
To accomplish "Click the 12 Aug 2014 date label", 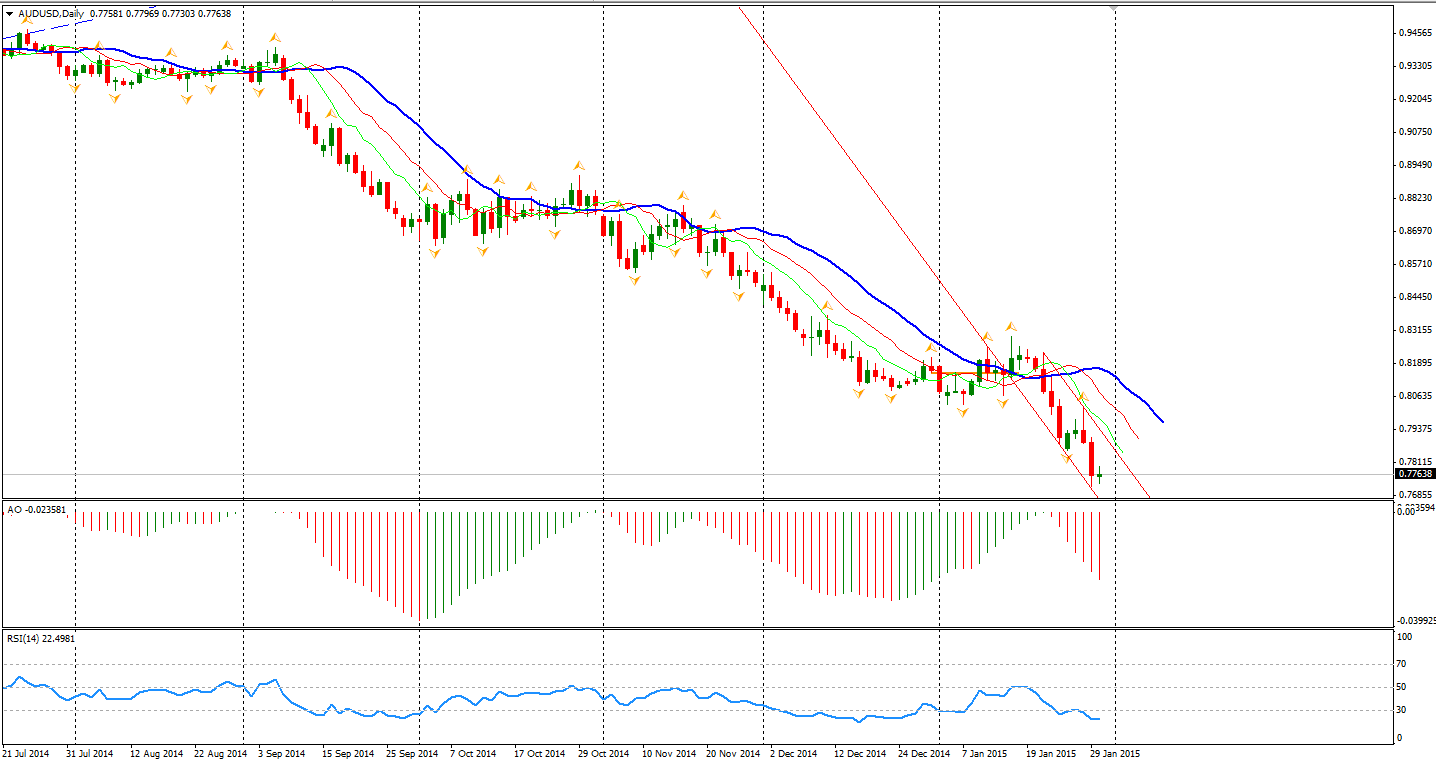I will pyautogui.click(x=156, y=753).
